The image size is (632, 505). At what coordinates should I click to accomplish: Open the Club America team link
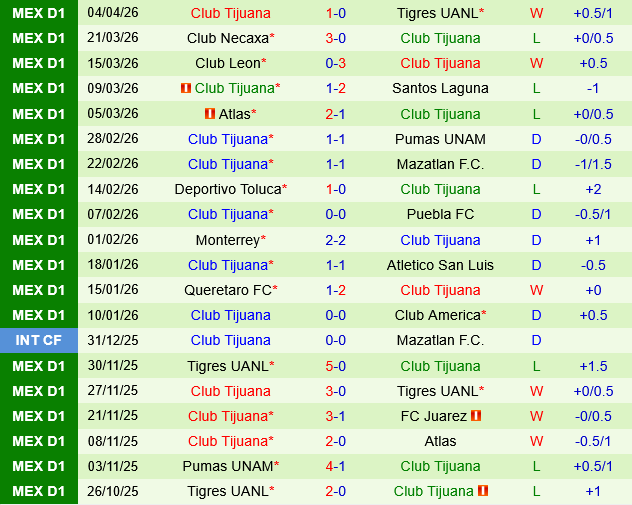(x=438, y=315)
